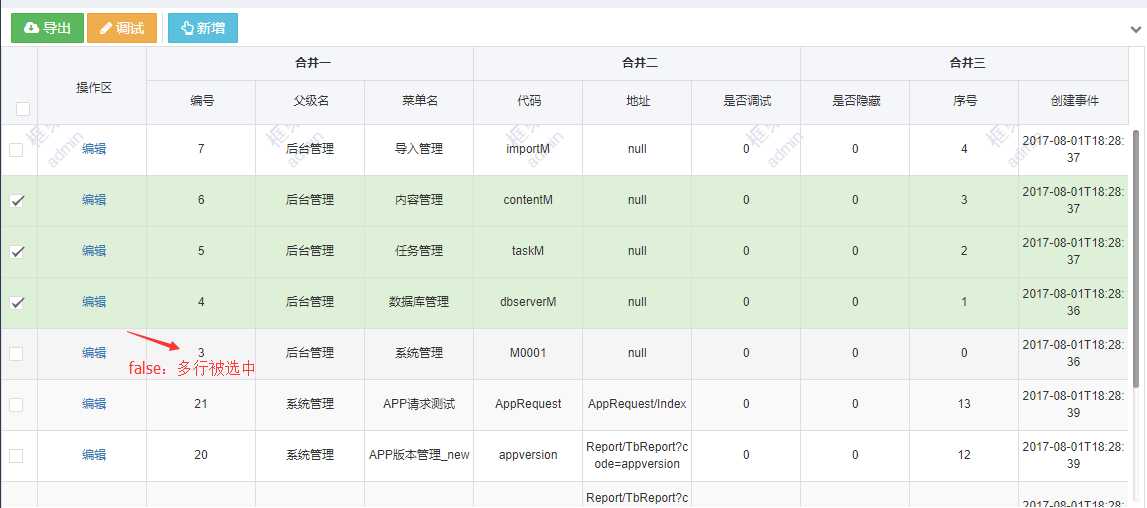This screenshot has height=508, width=1147.
Task: Click the importM code cell
Action: click(528, 149)
